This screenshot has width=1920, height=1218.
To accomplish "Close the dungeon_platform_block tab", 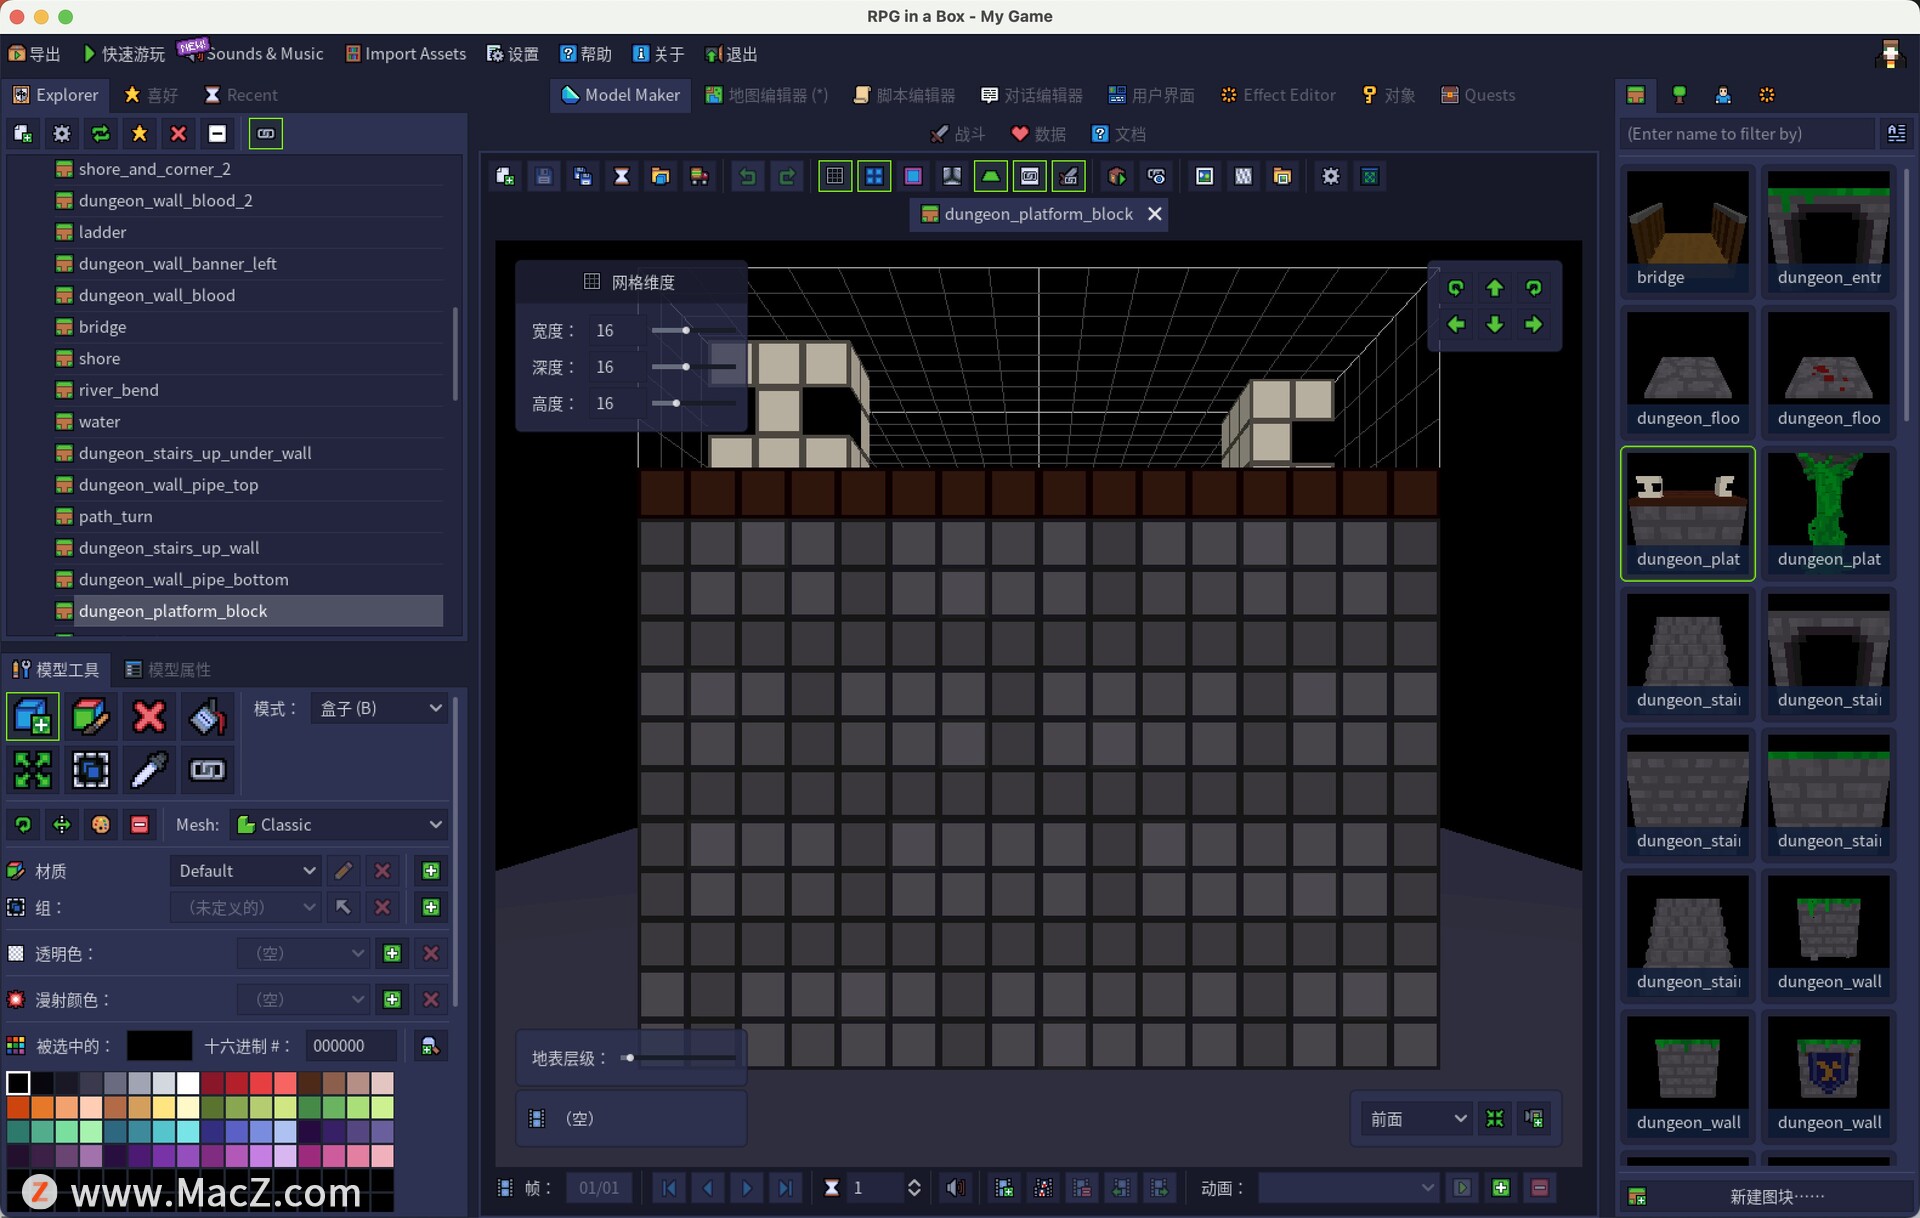I will pos(1154,214).
